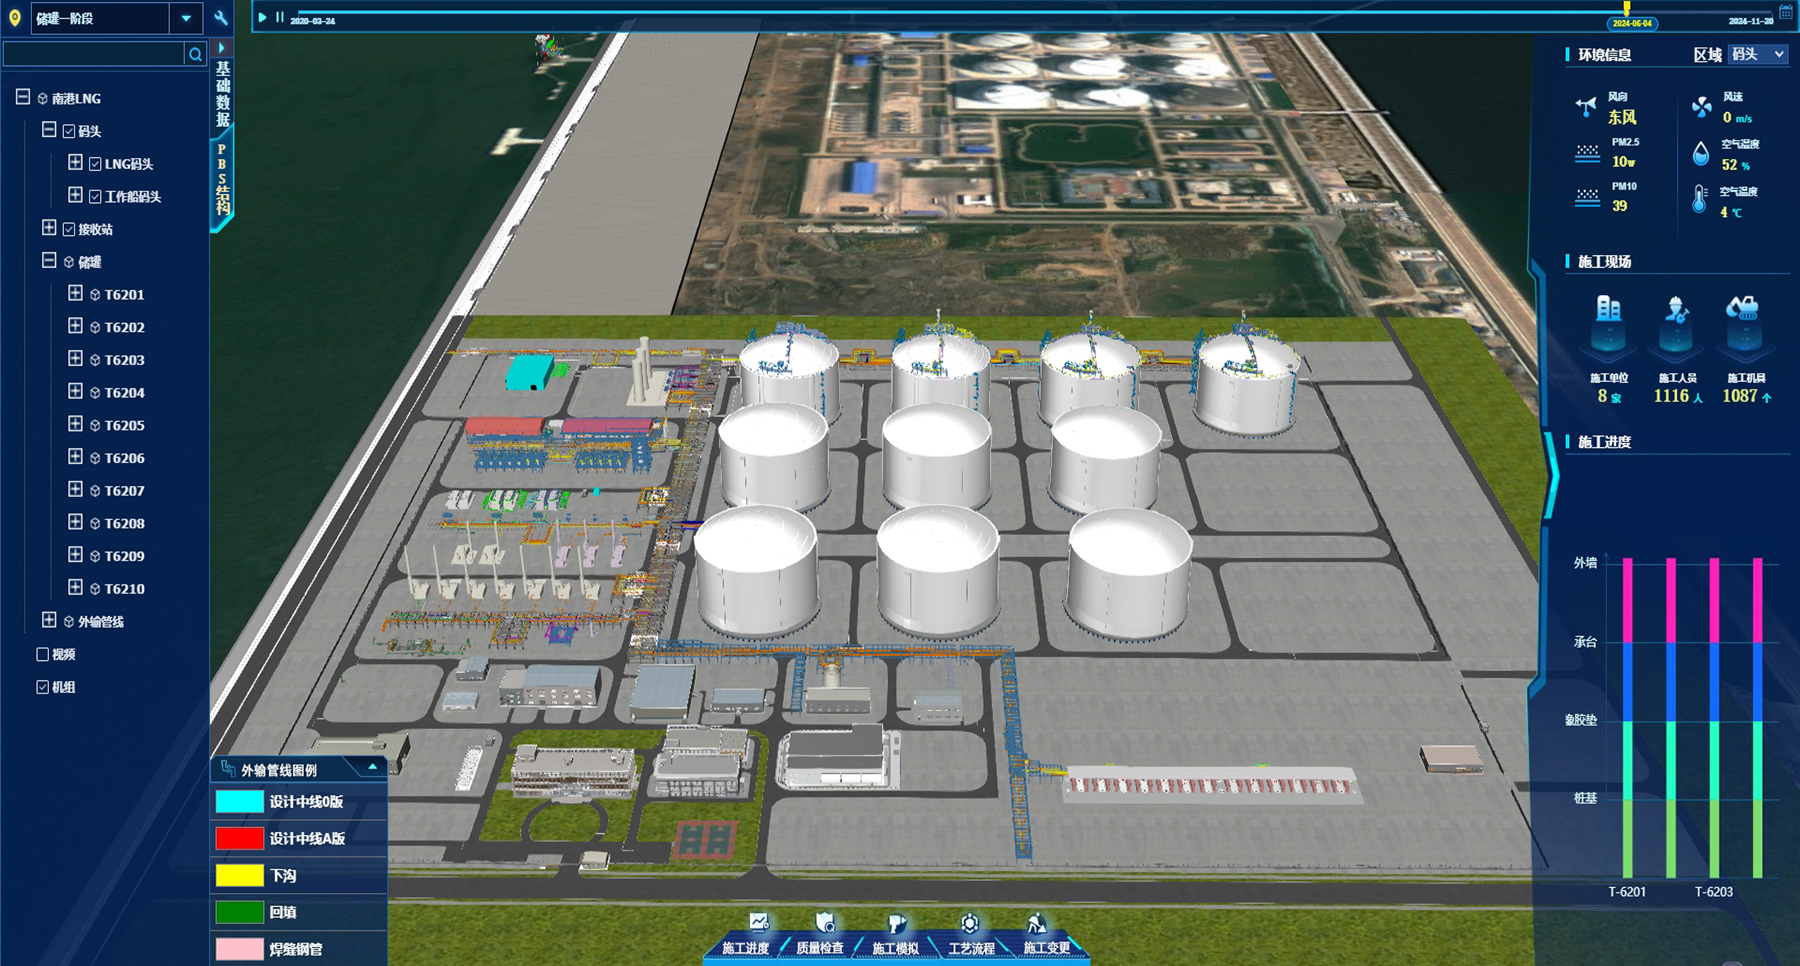This screenshot has width=1800, height=966.
Task: Click the wrench settings icon
Action: 221,18
